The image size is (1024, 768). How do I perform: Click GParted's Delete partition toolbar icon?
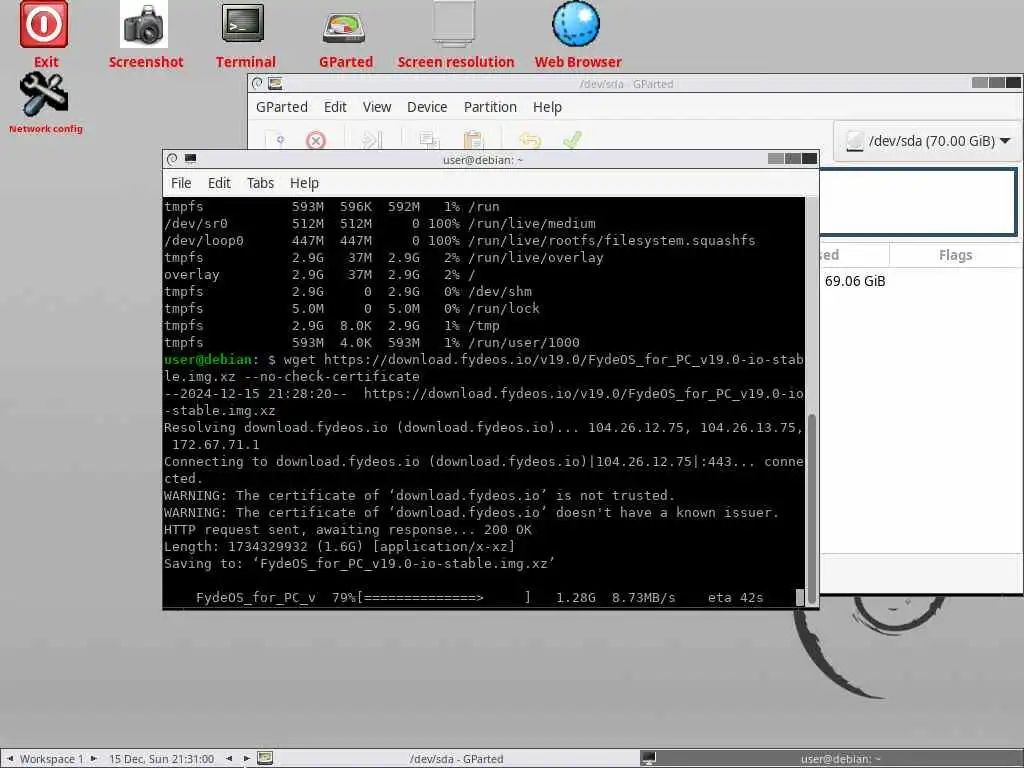pos(315,140)
